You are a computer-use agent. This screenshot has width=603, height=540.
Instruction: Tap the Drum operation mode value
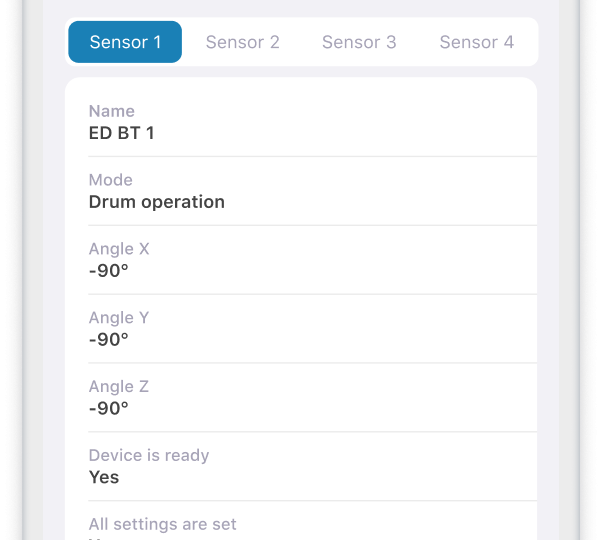(157, 202)
